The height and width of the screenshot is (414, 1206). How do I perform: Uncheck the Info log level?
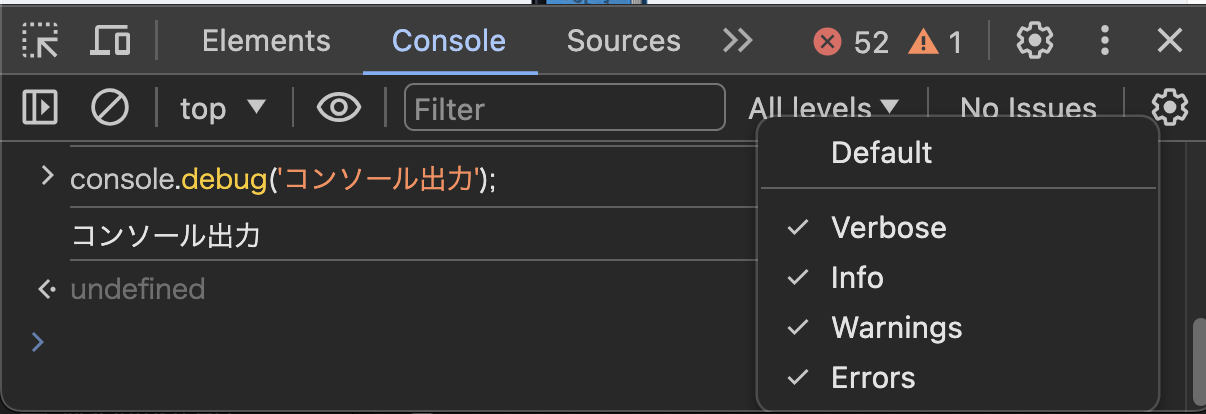857,278
